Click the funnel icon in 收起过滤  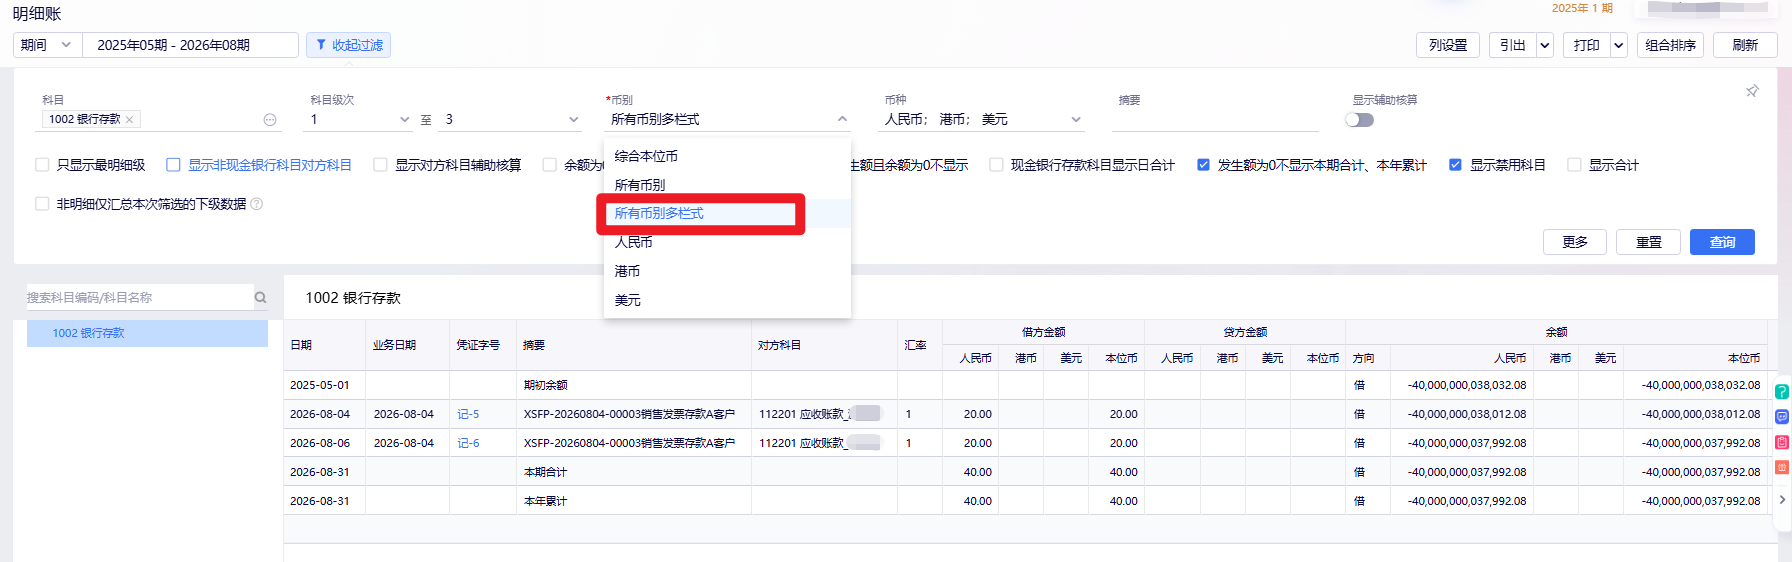point(321,45)
